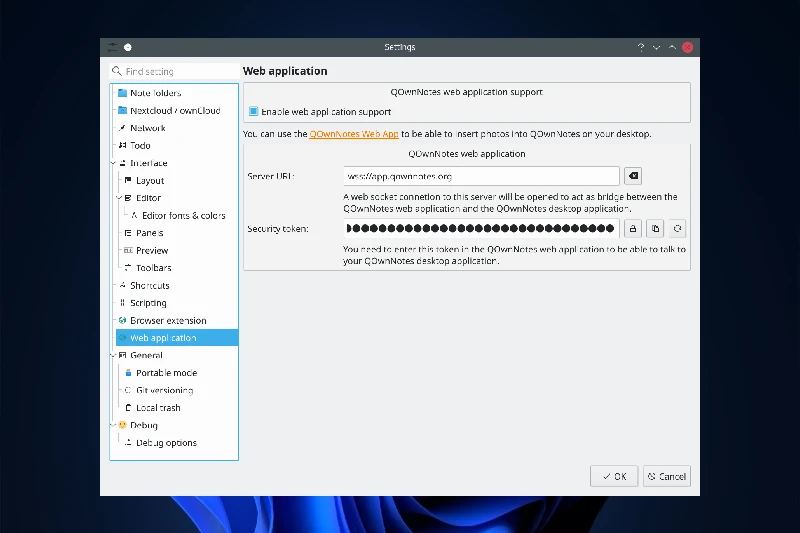Toggle Enable web application support checkbox

point(254,111)
